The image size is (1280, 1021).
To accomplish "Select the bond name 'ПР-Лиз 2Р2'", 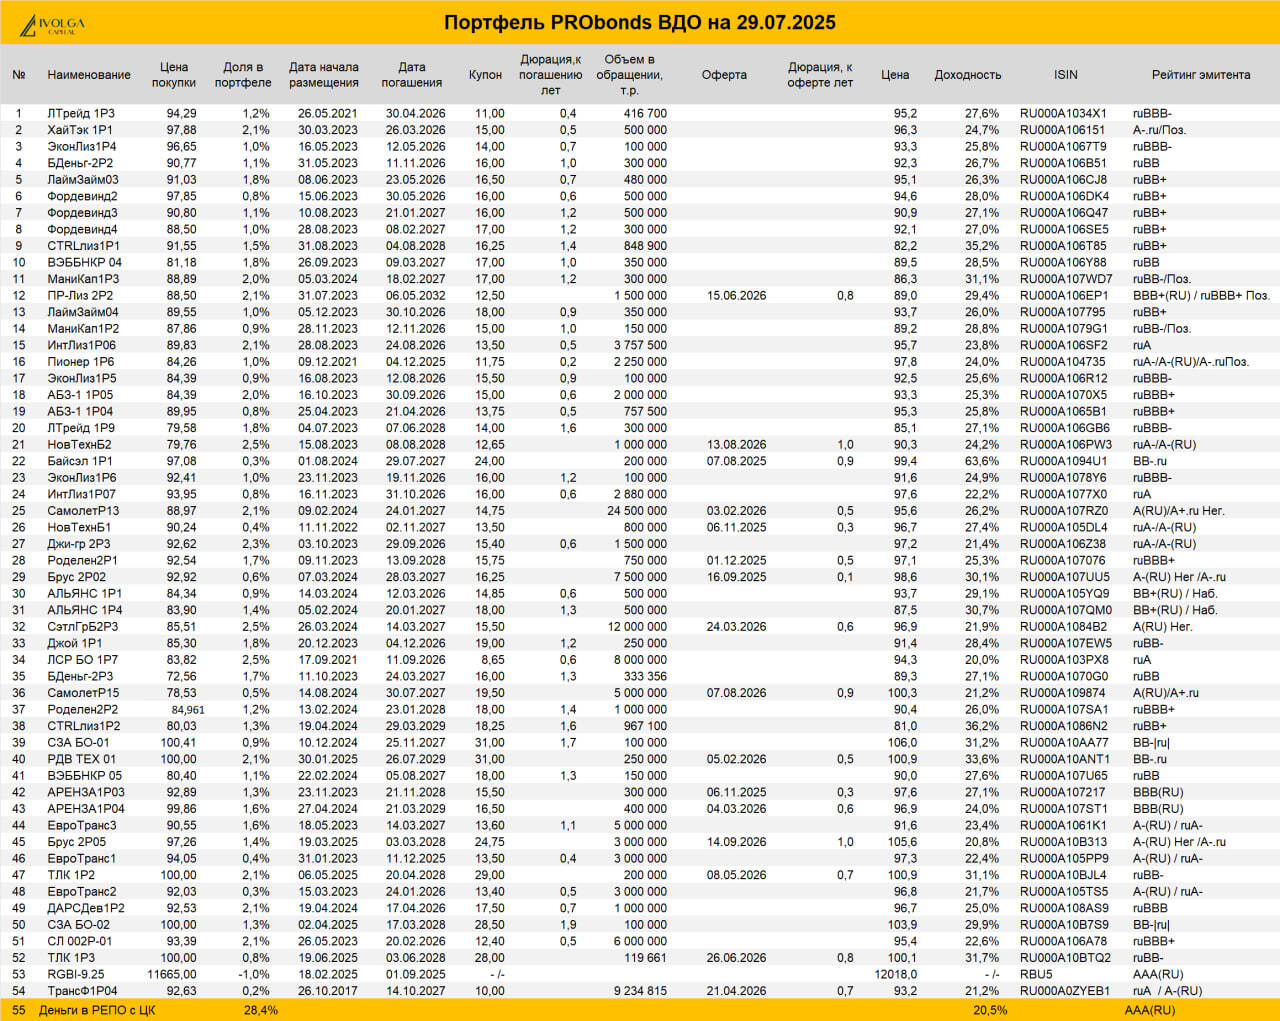I will pyautogui.click(x=80, y=296).
